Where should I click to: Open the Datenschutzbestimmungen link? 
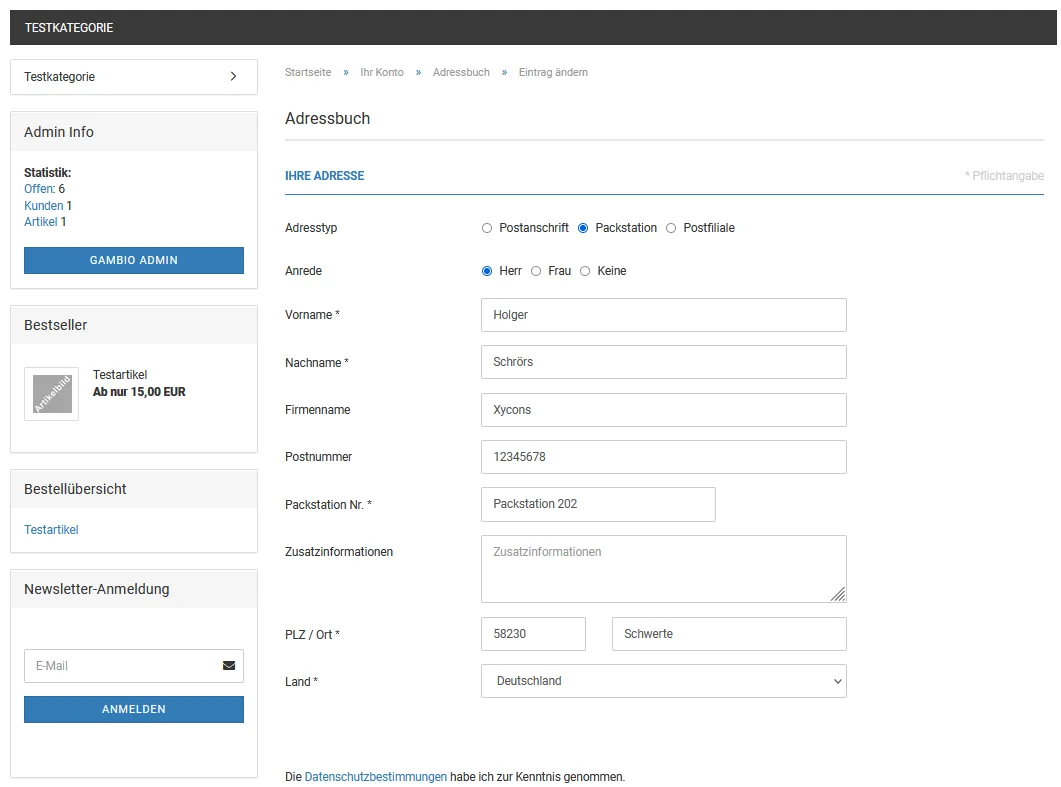[376, 777]
